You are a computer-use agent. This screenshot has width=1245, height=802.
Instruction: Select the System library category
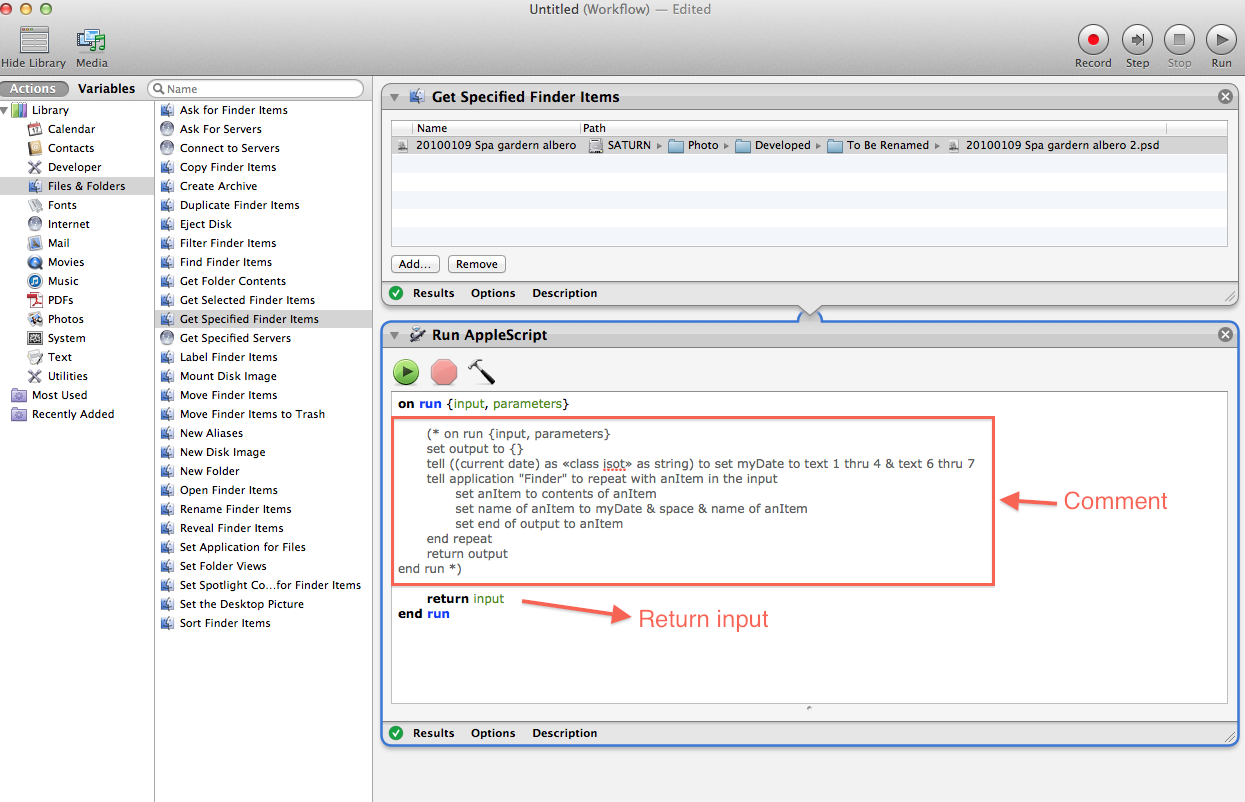pyautogui.click(x=66, y=338)
